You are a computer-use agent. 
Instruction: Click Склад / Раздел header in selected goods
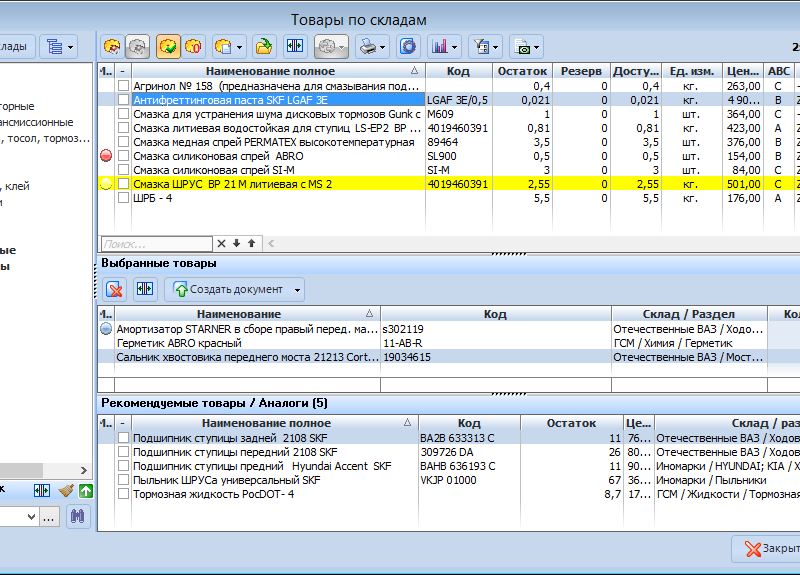[689, 314]
